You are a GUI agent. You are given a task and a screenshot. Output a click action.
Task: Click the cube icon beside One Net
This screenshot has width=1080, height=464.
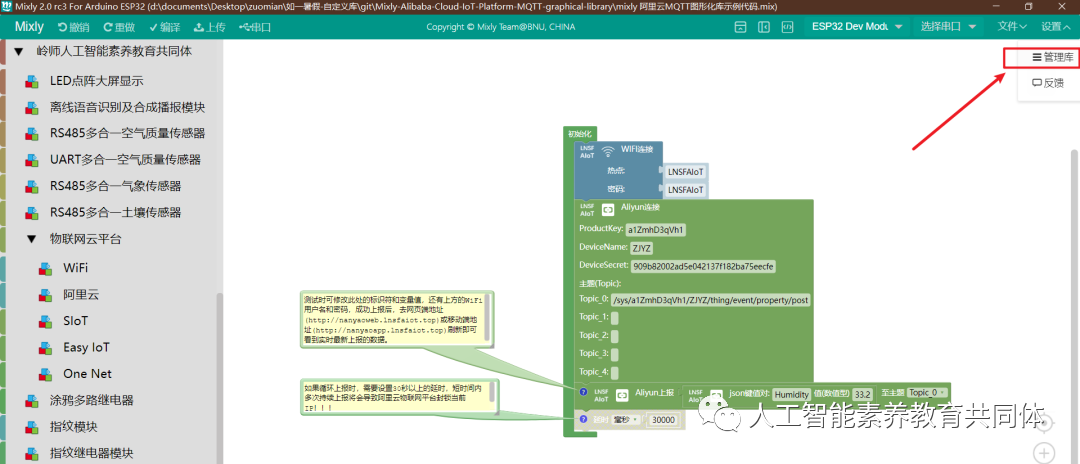[x=45, y=375]
